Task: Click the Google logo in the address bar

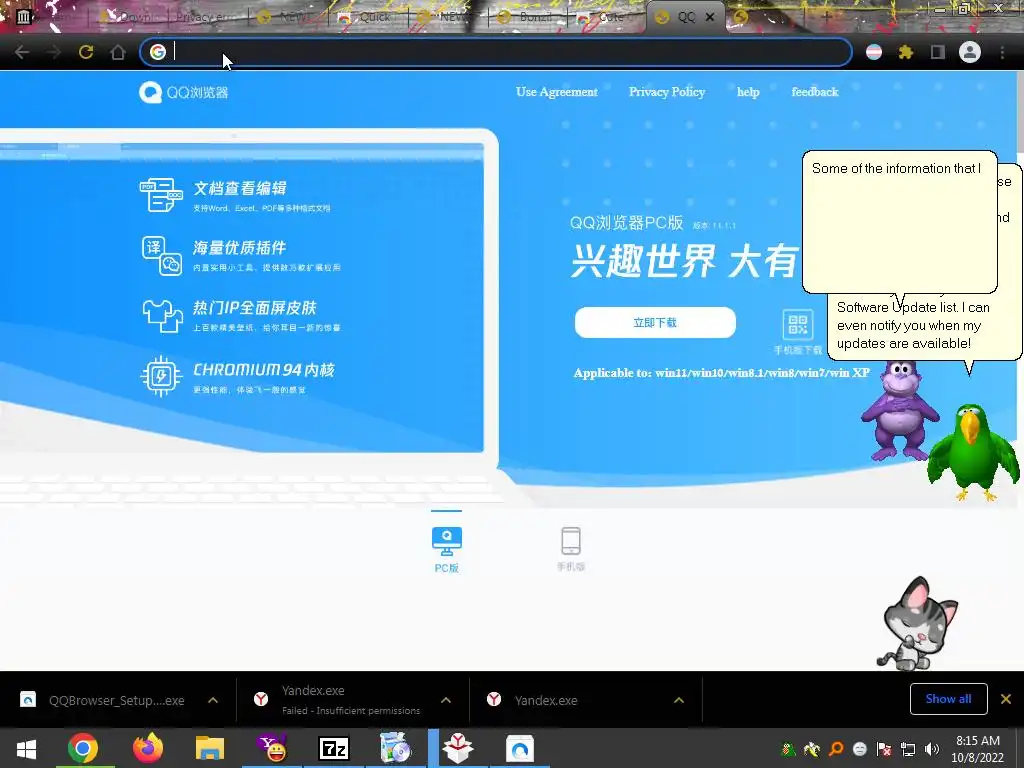Action: (x=157, y=52)
